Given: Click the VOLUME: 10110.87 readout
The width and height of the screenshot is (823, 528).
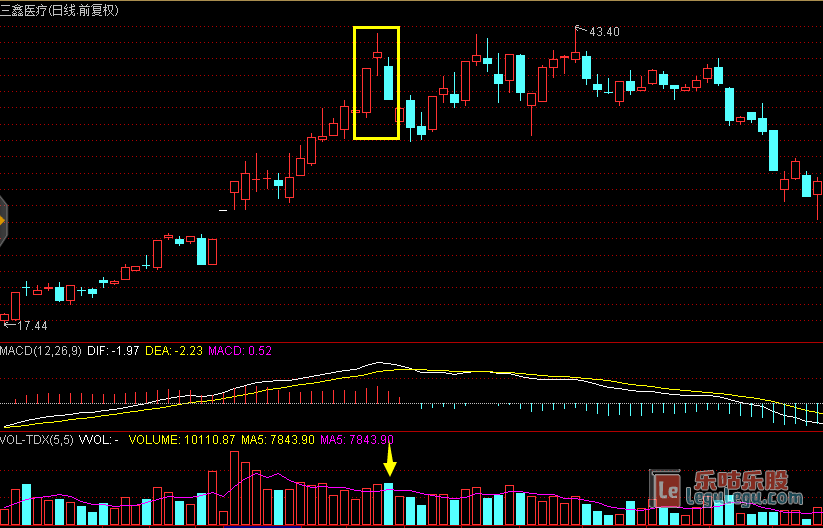Looking at the screenshot, I should [x=182, y=440].
